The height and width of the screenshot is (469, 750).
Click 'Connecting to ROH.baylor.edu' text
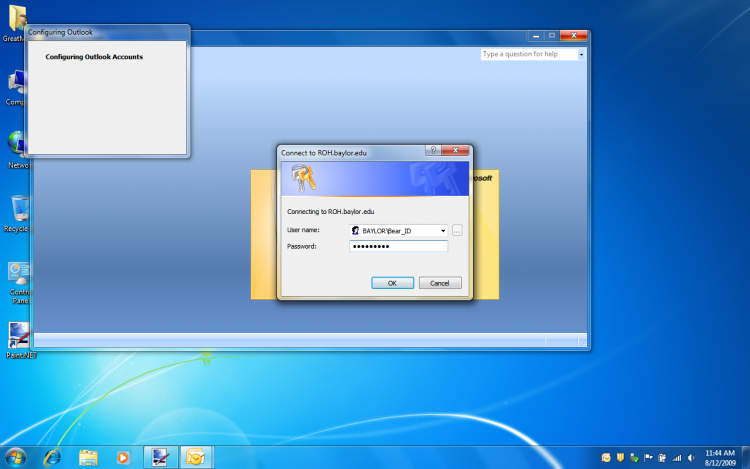(x=331, y=212)
